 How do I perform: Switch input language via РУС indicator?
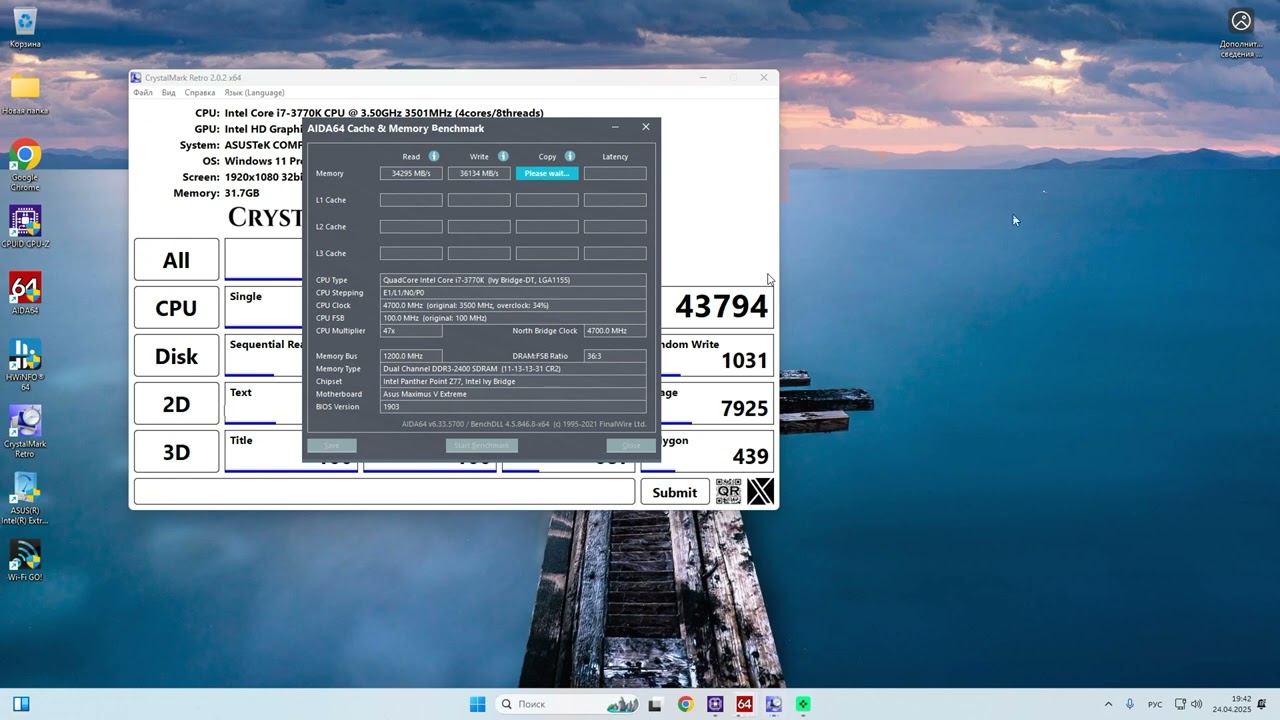(1155, 704)
